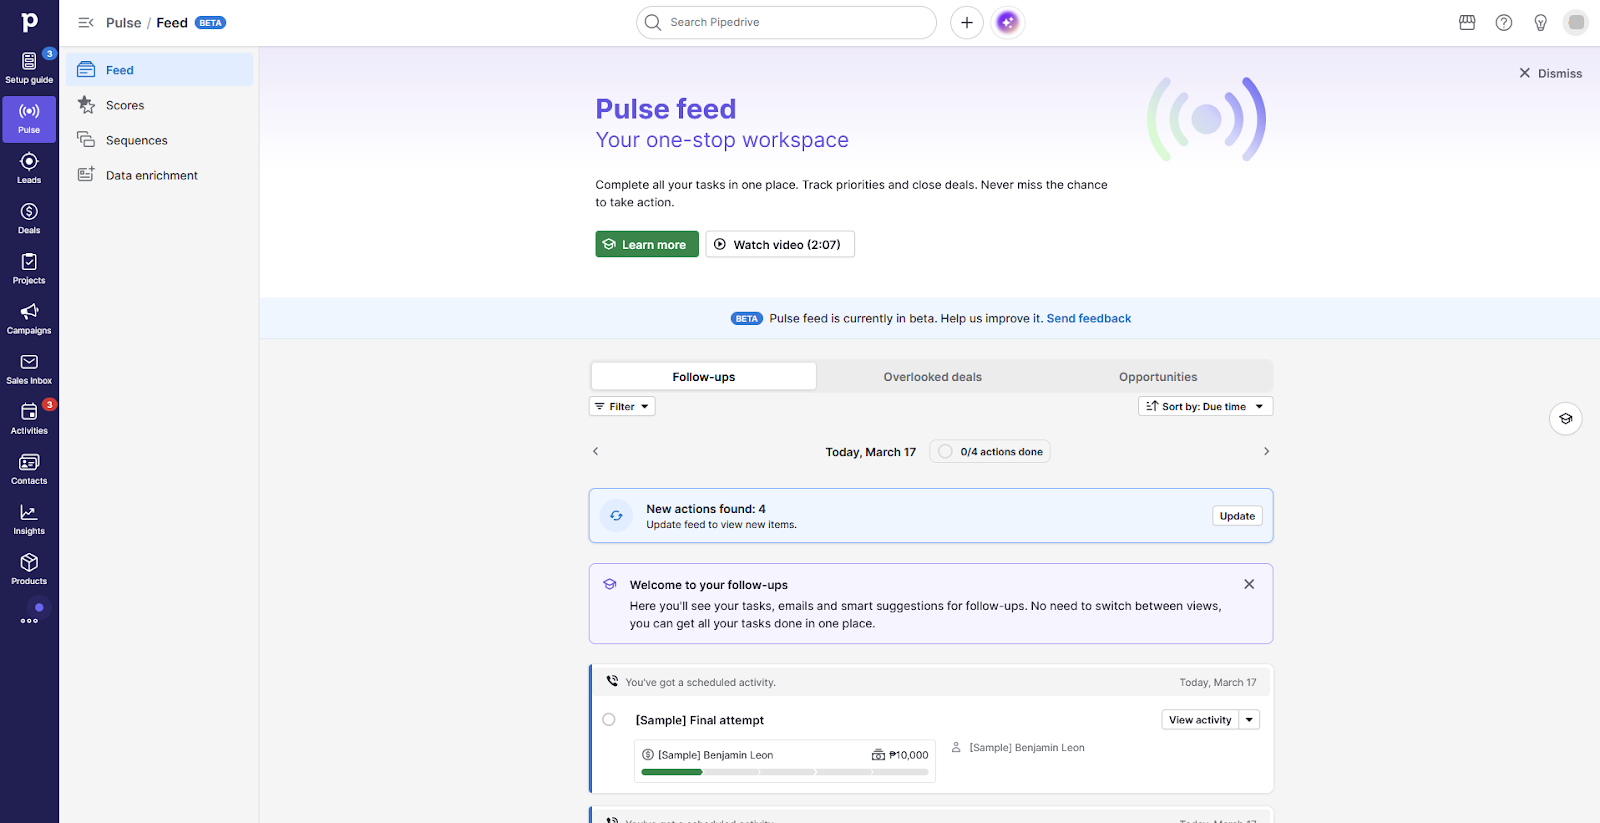Click Watch video (2:07)

780,244
